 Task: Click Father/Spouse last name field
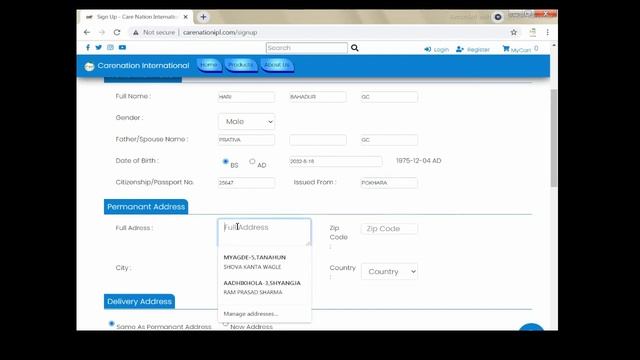(x=389, y=140)
